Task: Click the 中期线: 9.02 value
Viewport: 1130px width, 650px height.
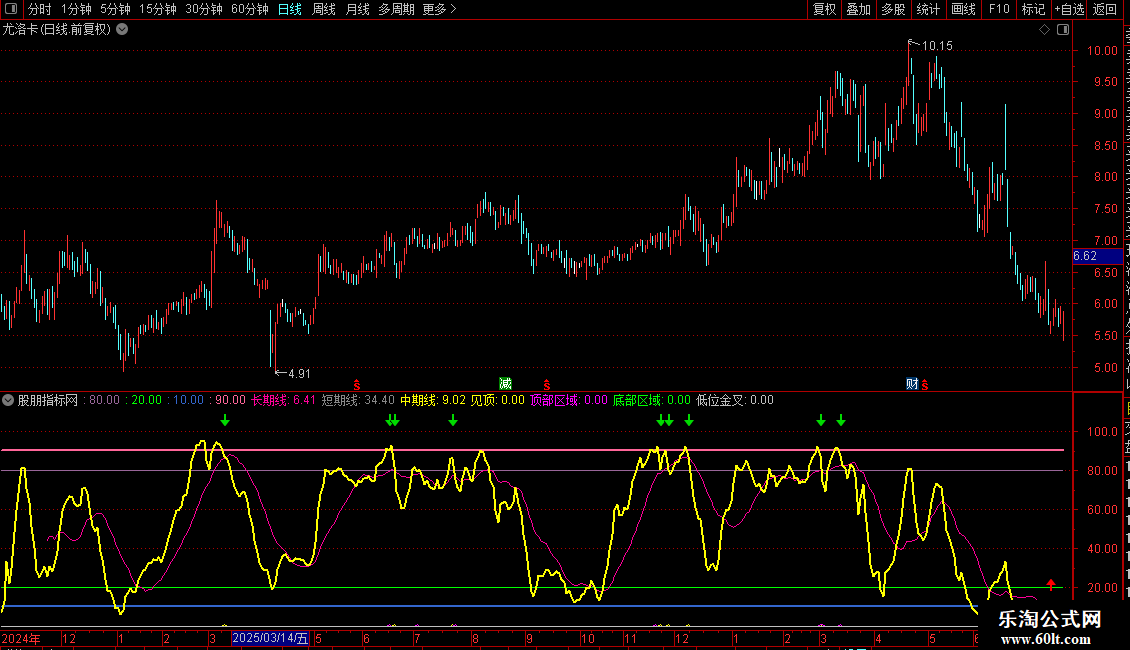Action: point(433,400)
